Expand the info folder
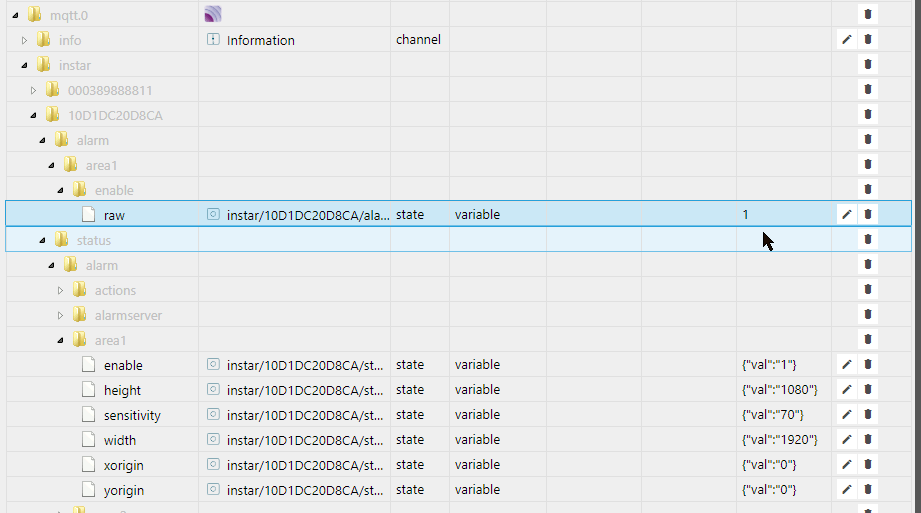 tap(26, 40)
